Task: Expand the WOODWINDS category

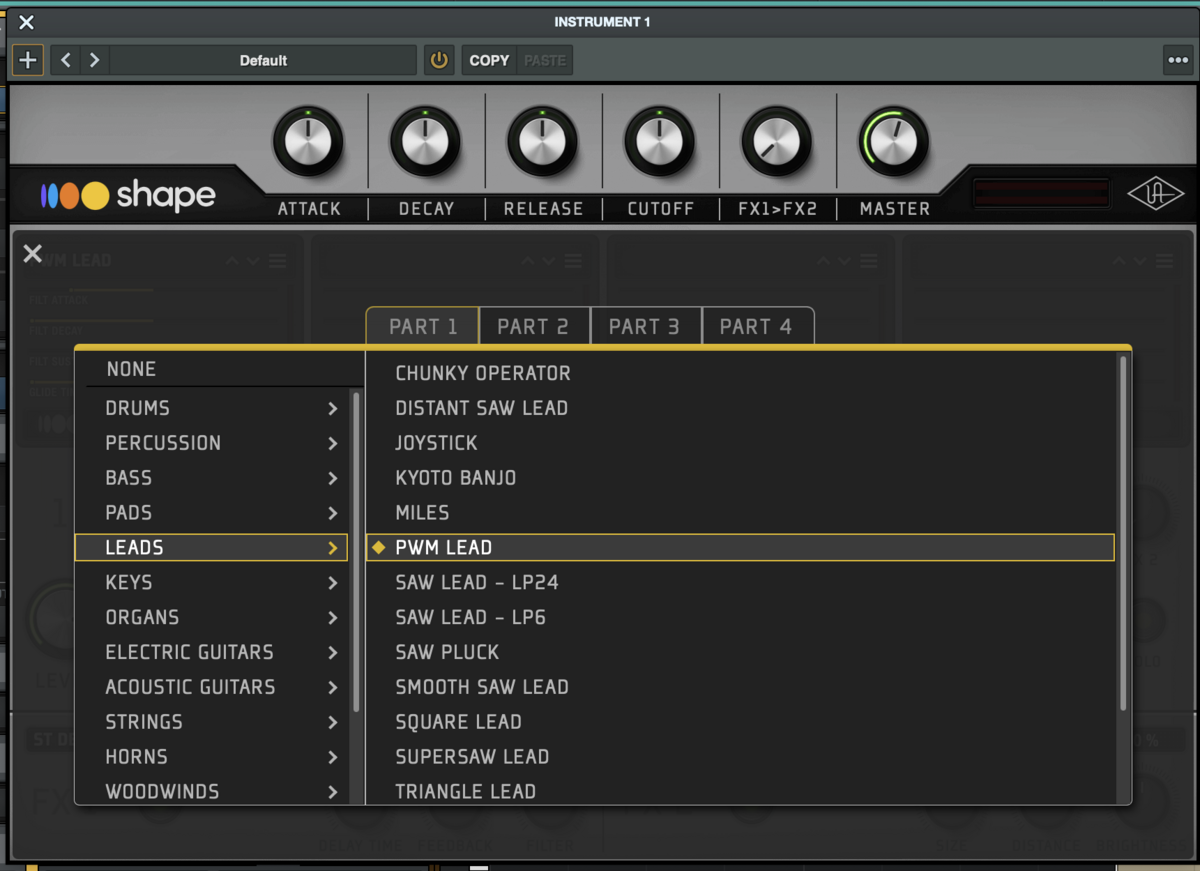Action: 212,791
